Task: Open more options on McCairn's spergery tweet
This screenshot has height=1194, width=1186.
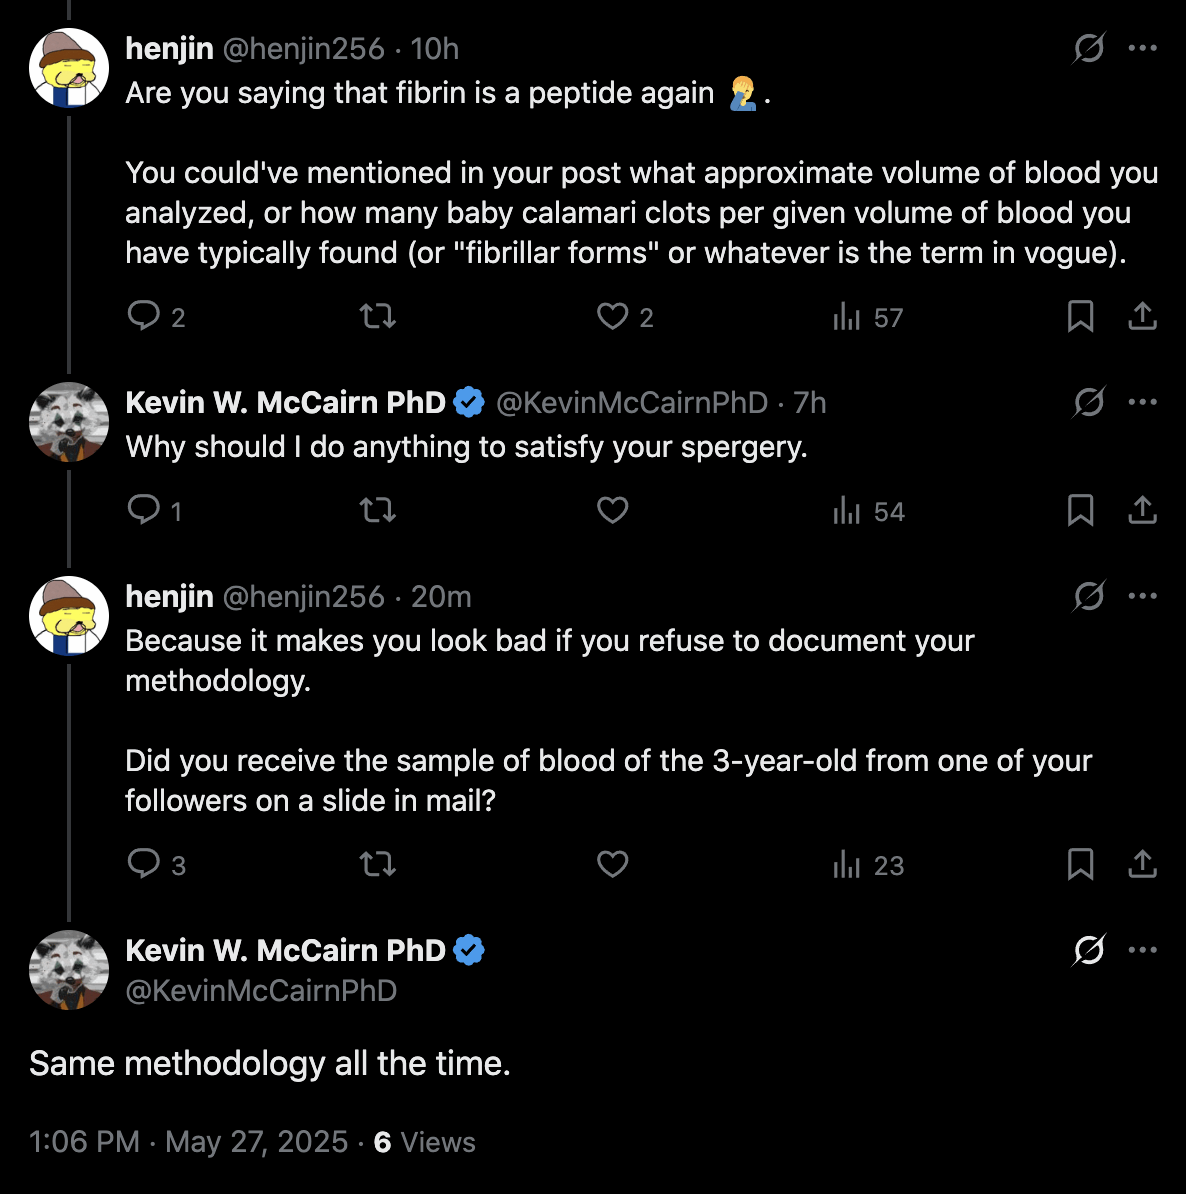Action: click(x=1142, y=402)
